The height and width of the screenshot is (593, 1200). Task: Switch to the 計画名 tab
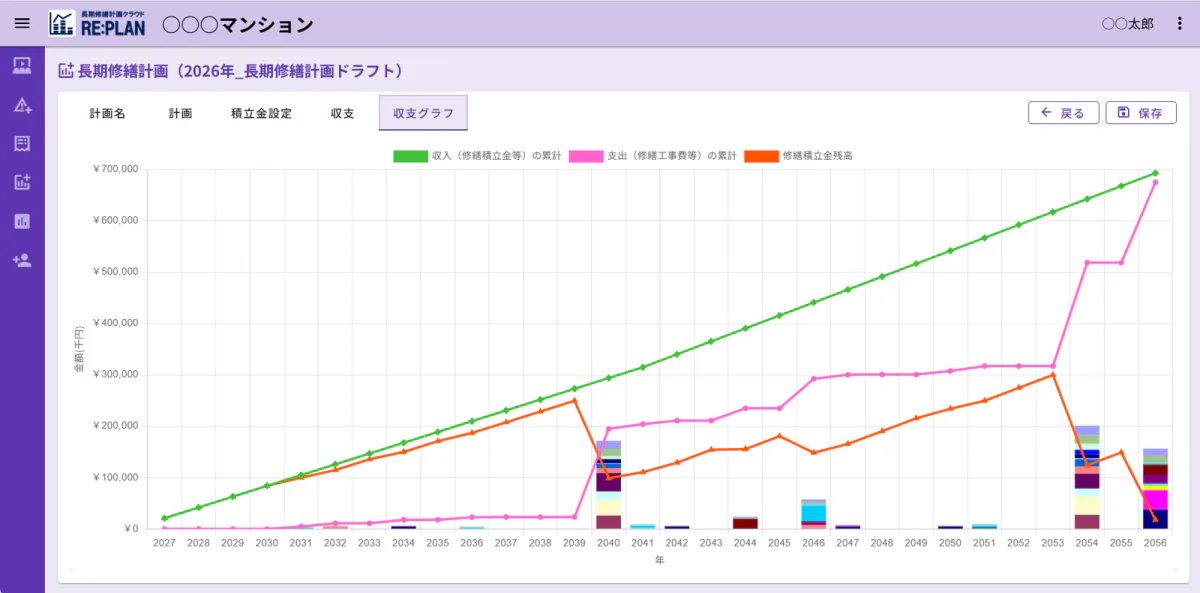click(x=107, y=113)
